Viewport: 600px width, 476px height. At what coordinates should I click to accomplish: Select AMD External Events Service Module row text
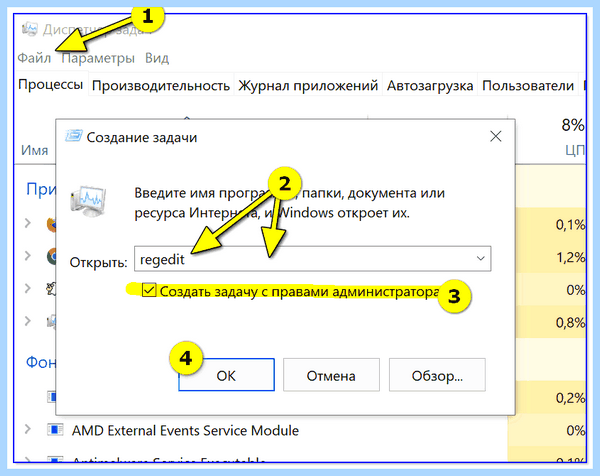(x=185, y=430)
